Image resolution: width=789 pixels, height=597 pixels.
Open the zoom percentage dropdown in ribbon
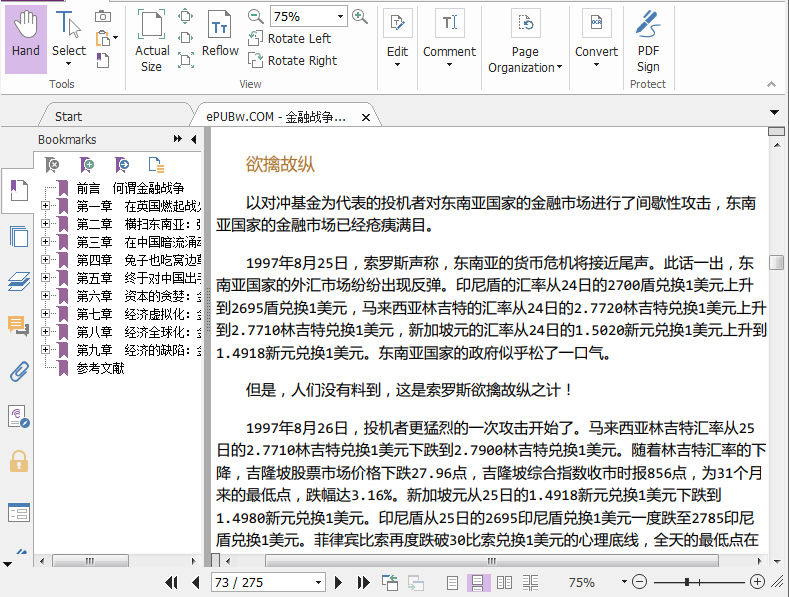341,17
